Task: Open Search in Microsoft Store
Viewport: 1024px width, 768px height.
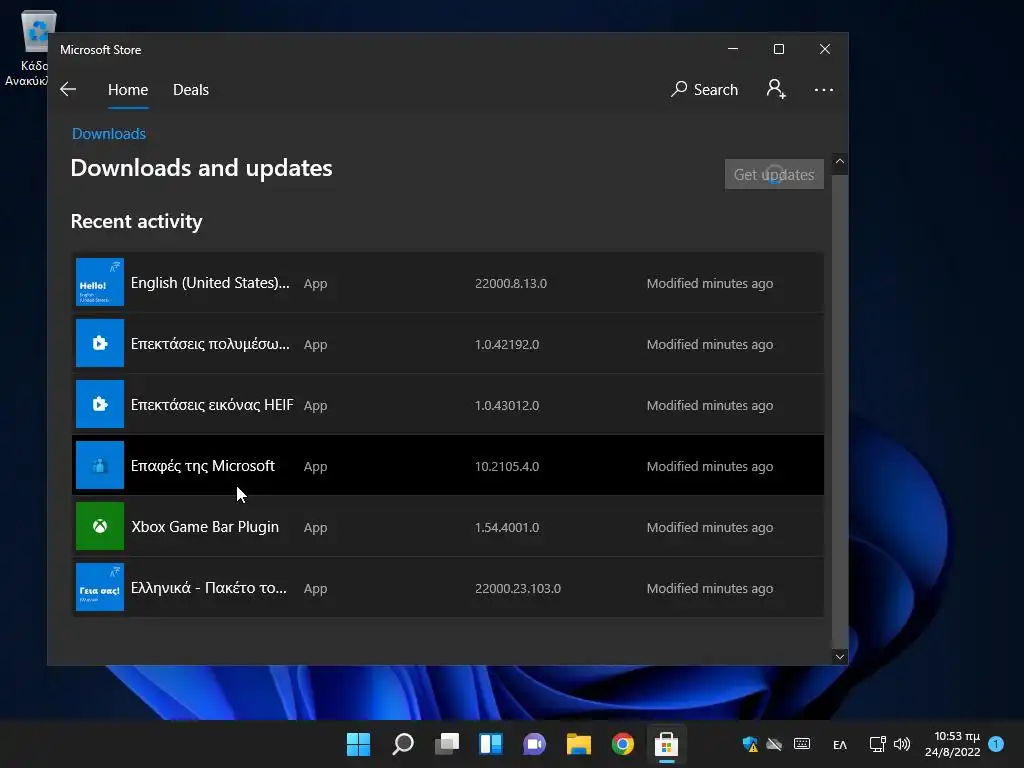Action: [704, 89]
